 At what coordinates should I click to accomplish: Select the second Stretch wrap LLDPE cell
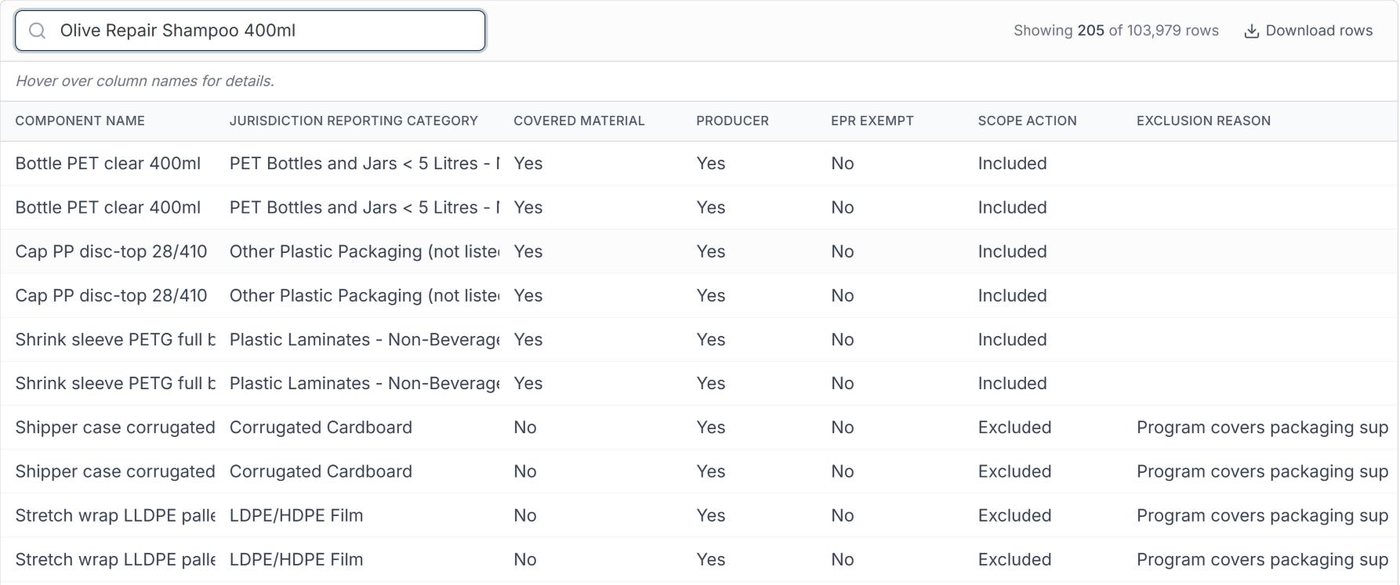pyautogui.click(x=115, y=560)
